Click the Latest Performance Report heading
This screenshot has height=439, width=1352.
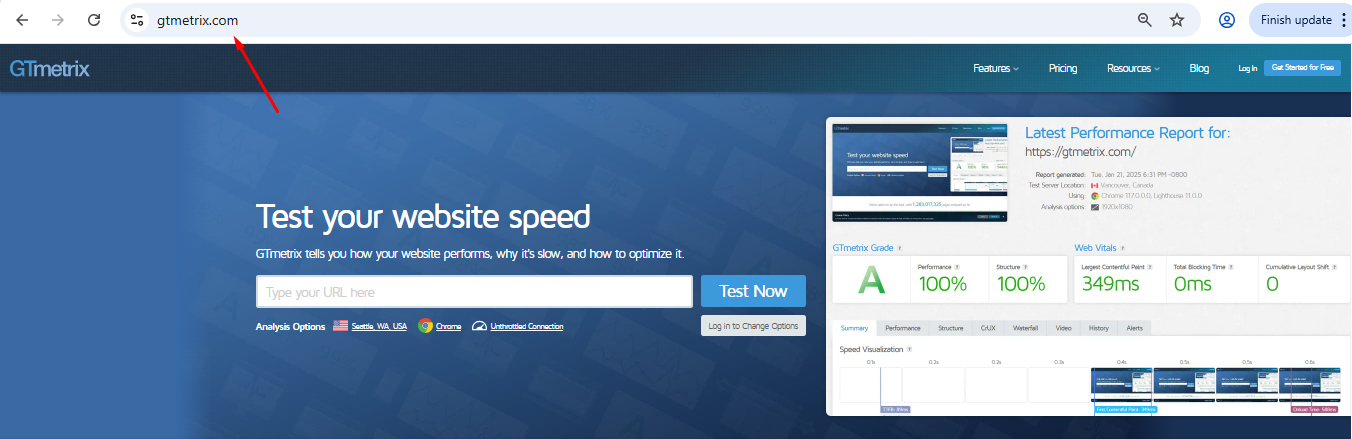click(x=1128, y=133)
